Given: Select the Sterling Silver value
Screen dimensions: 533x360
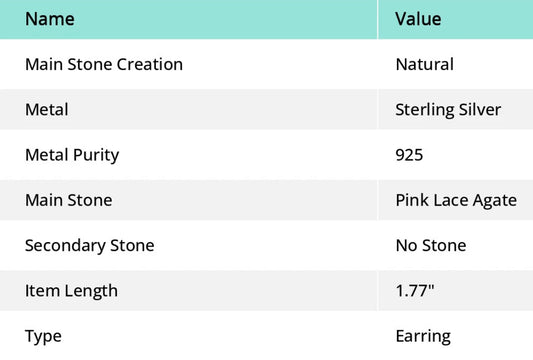Looking at the screenshot, I should 448,110.
